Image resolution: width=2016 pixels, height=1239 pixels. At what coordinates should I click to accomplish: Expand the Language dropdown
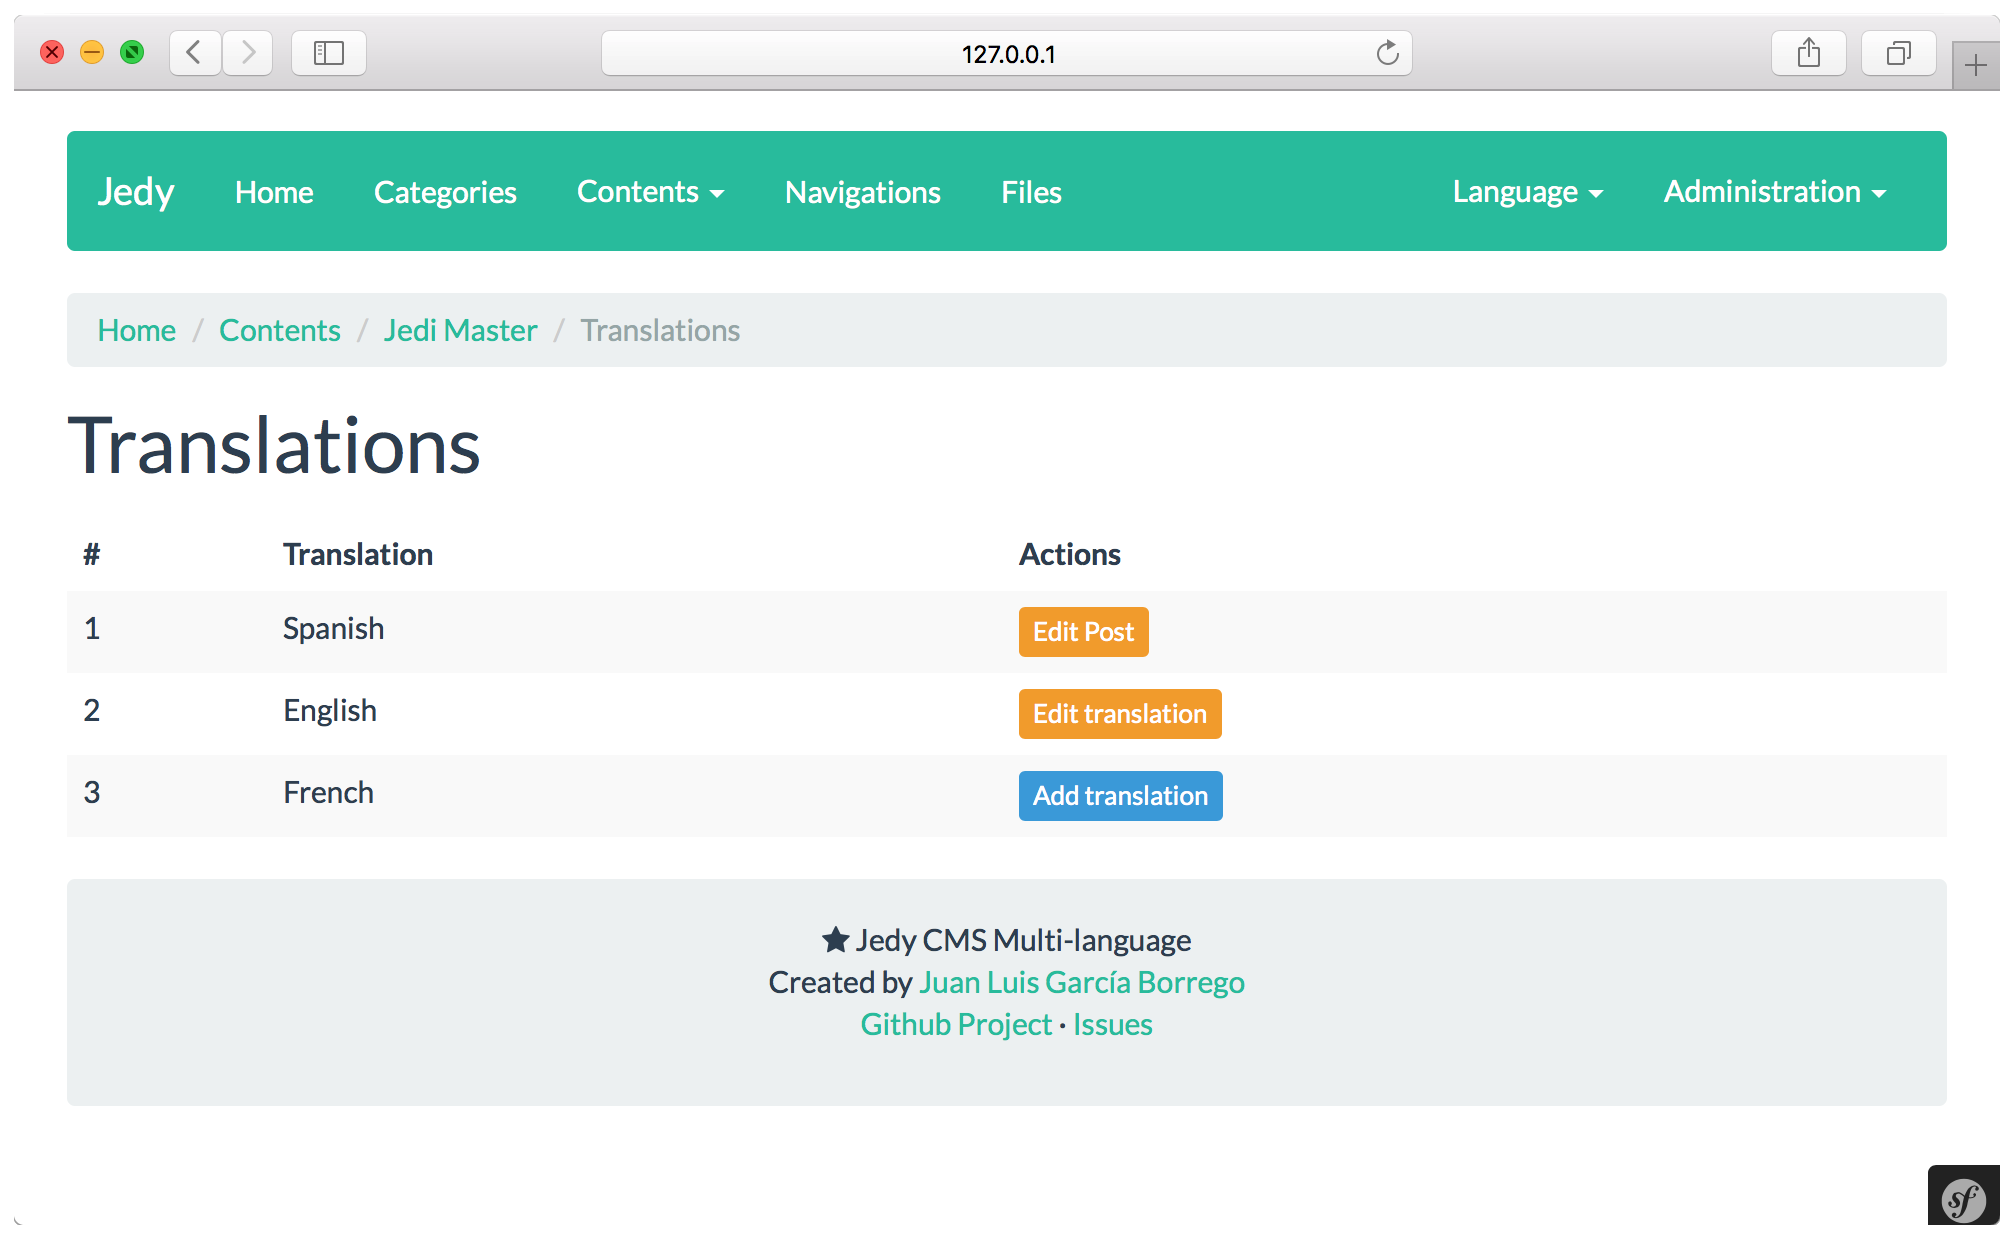pos(1527,192)
